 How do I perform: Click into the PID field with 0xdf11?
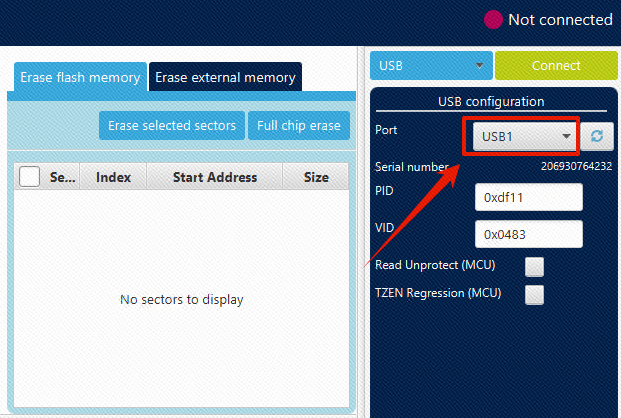tap(528, 198)
